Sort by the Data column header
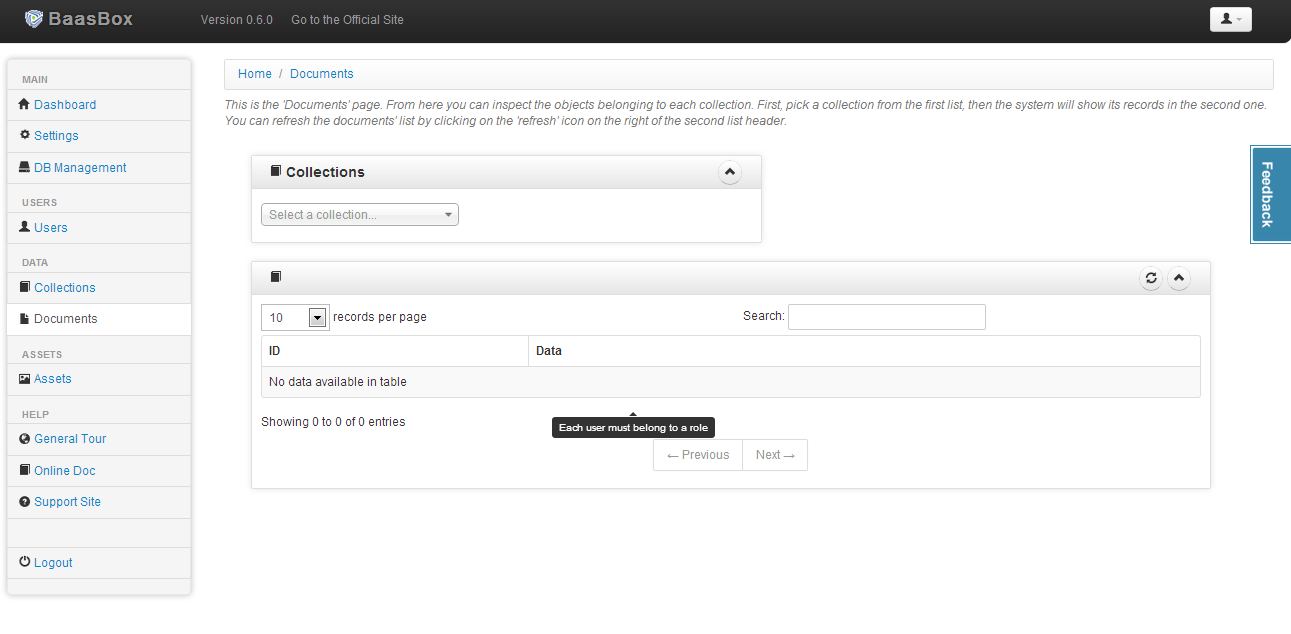Viewport: 1291px width, 634px height. point(864,351)
